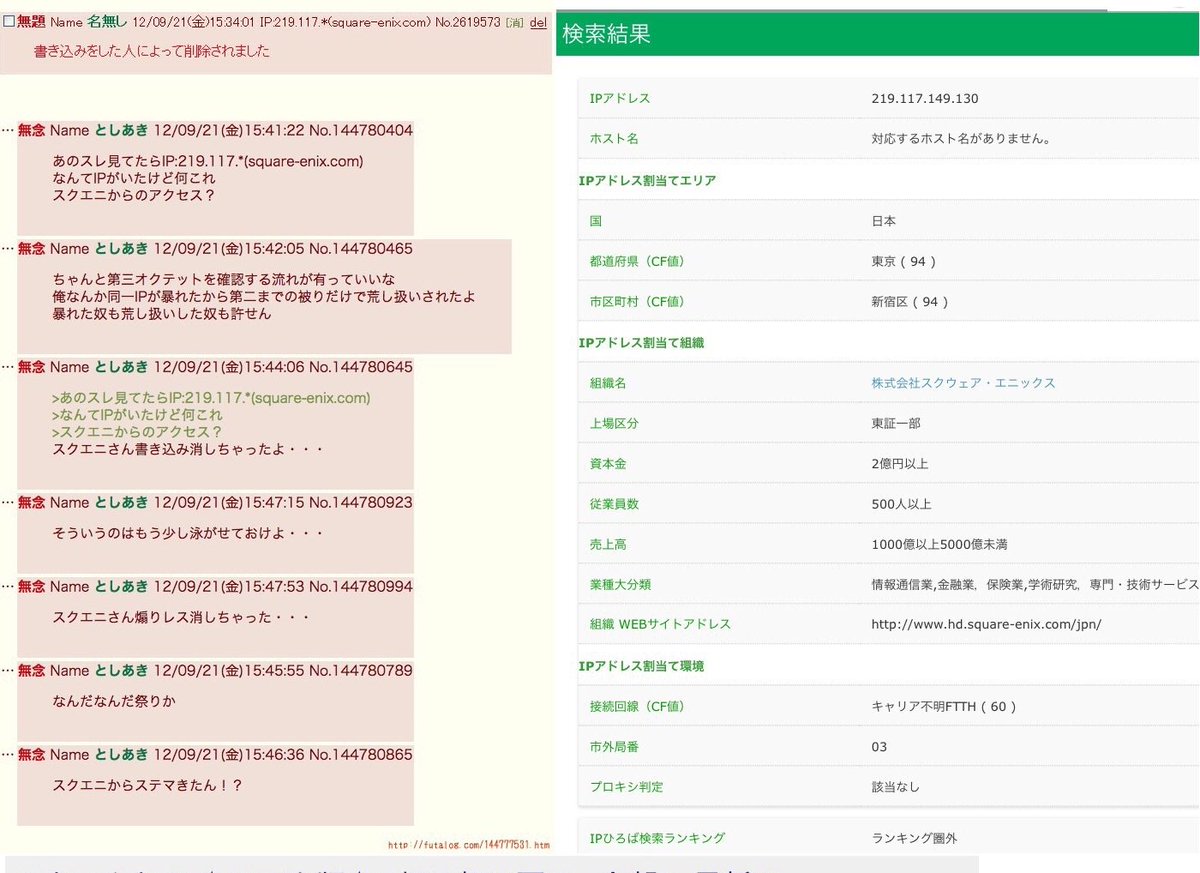Open the 株式会社スクウェア・エニックス organization link

tap(963, 383)
